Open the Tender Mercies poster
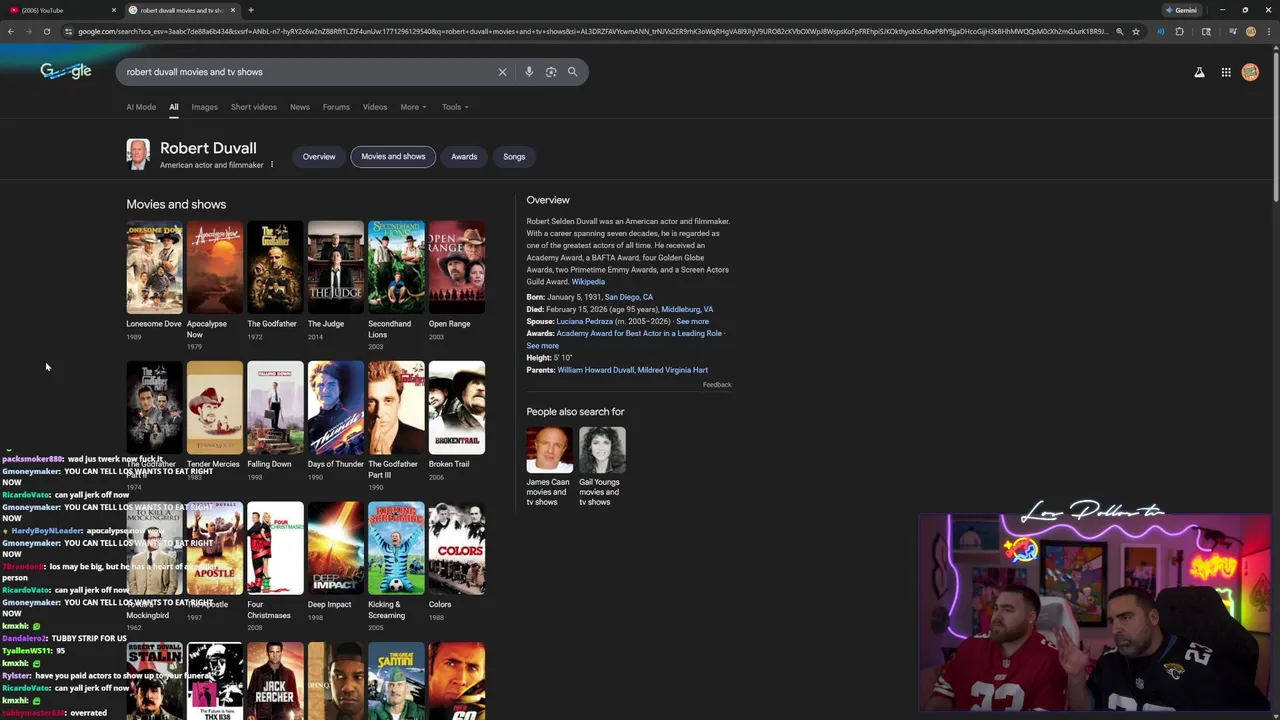The image size is (1280, 720). [215, 407]
